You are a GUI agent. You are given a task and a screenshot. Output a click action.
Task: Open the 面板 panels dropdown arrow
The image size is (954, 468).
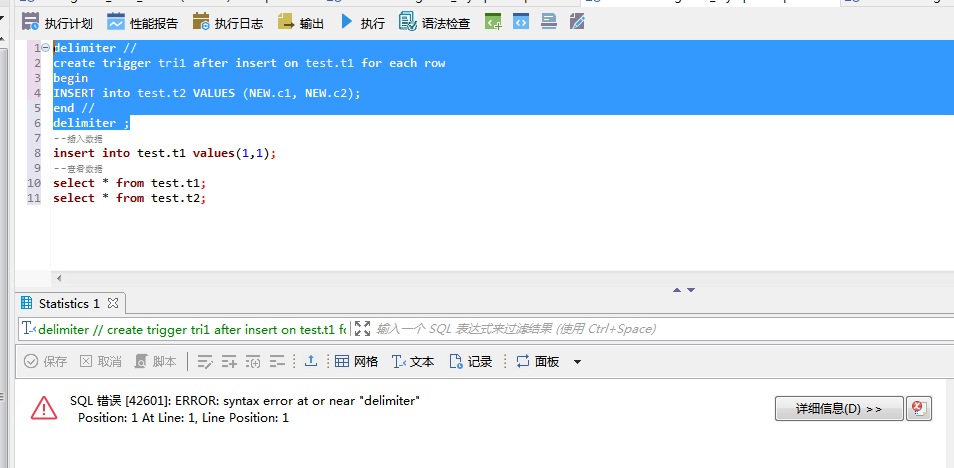pos(577,362)
